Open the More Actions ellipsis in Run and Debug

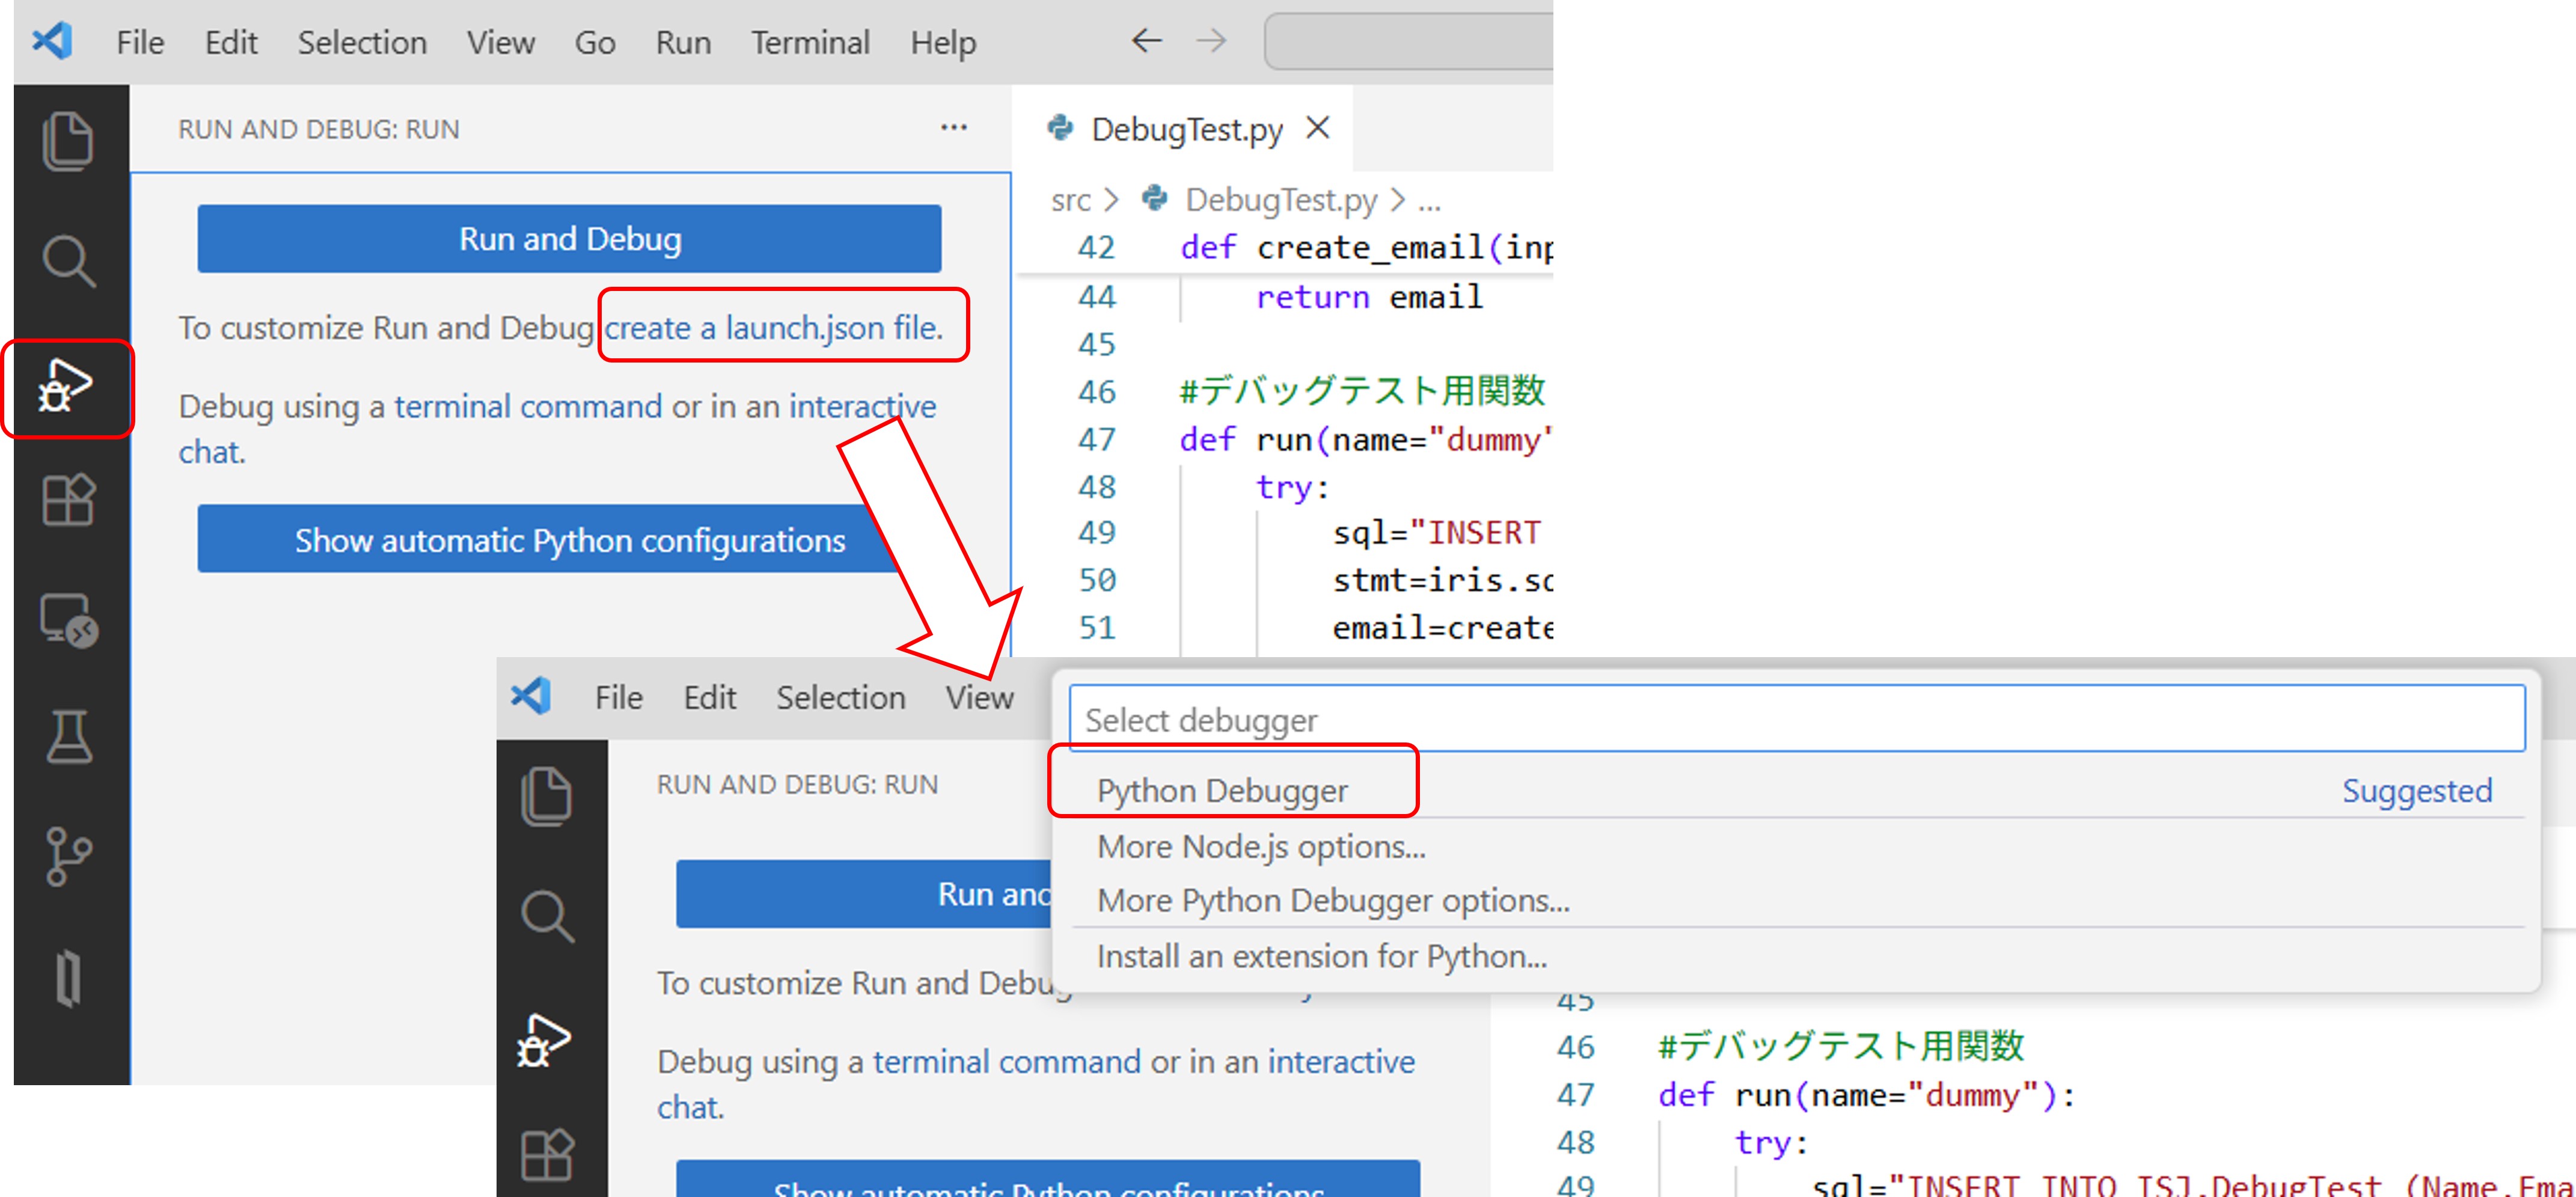pos(953,128)
